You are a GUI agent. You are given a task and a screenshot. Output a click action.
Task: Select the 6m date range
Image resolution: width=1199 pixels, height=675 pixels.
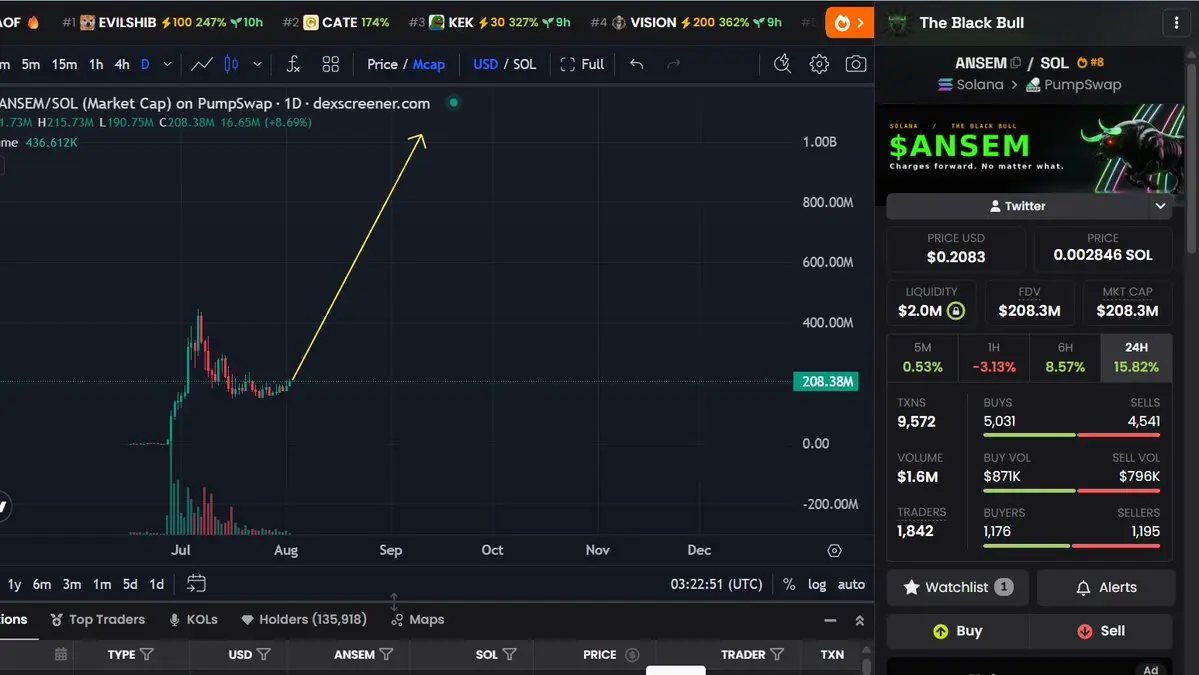pyautogui.click(x=41, y=584)
